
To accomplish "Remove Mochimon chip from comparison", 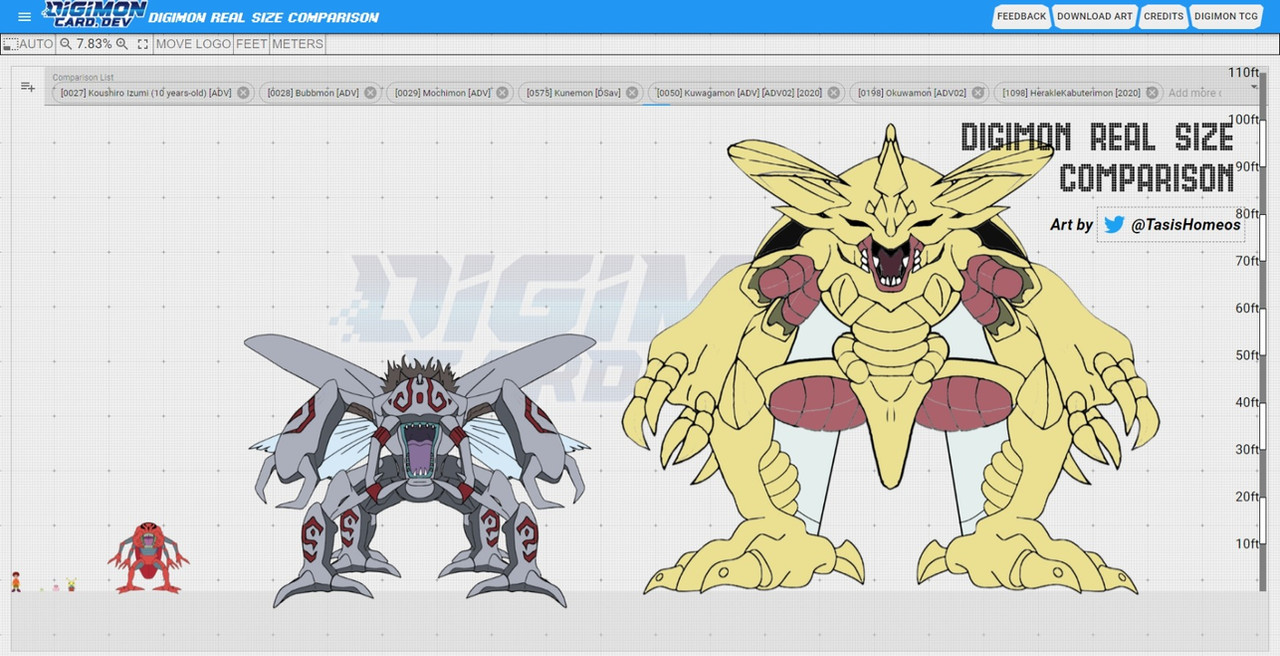I will [x=502, y=93].
